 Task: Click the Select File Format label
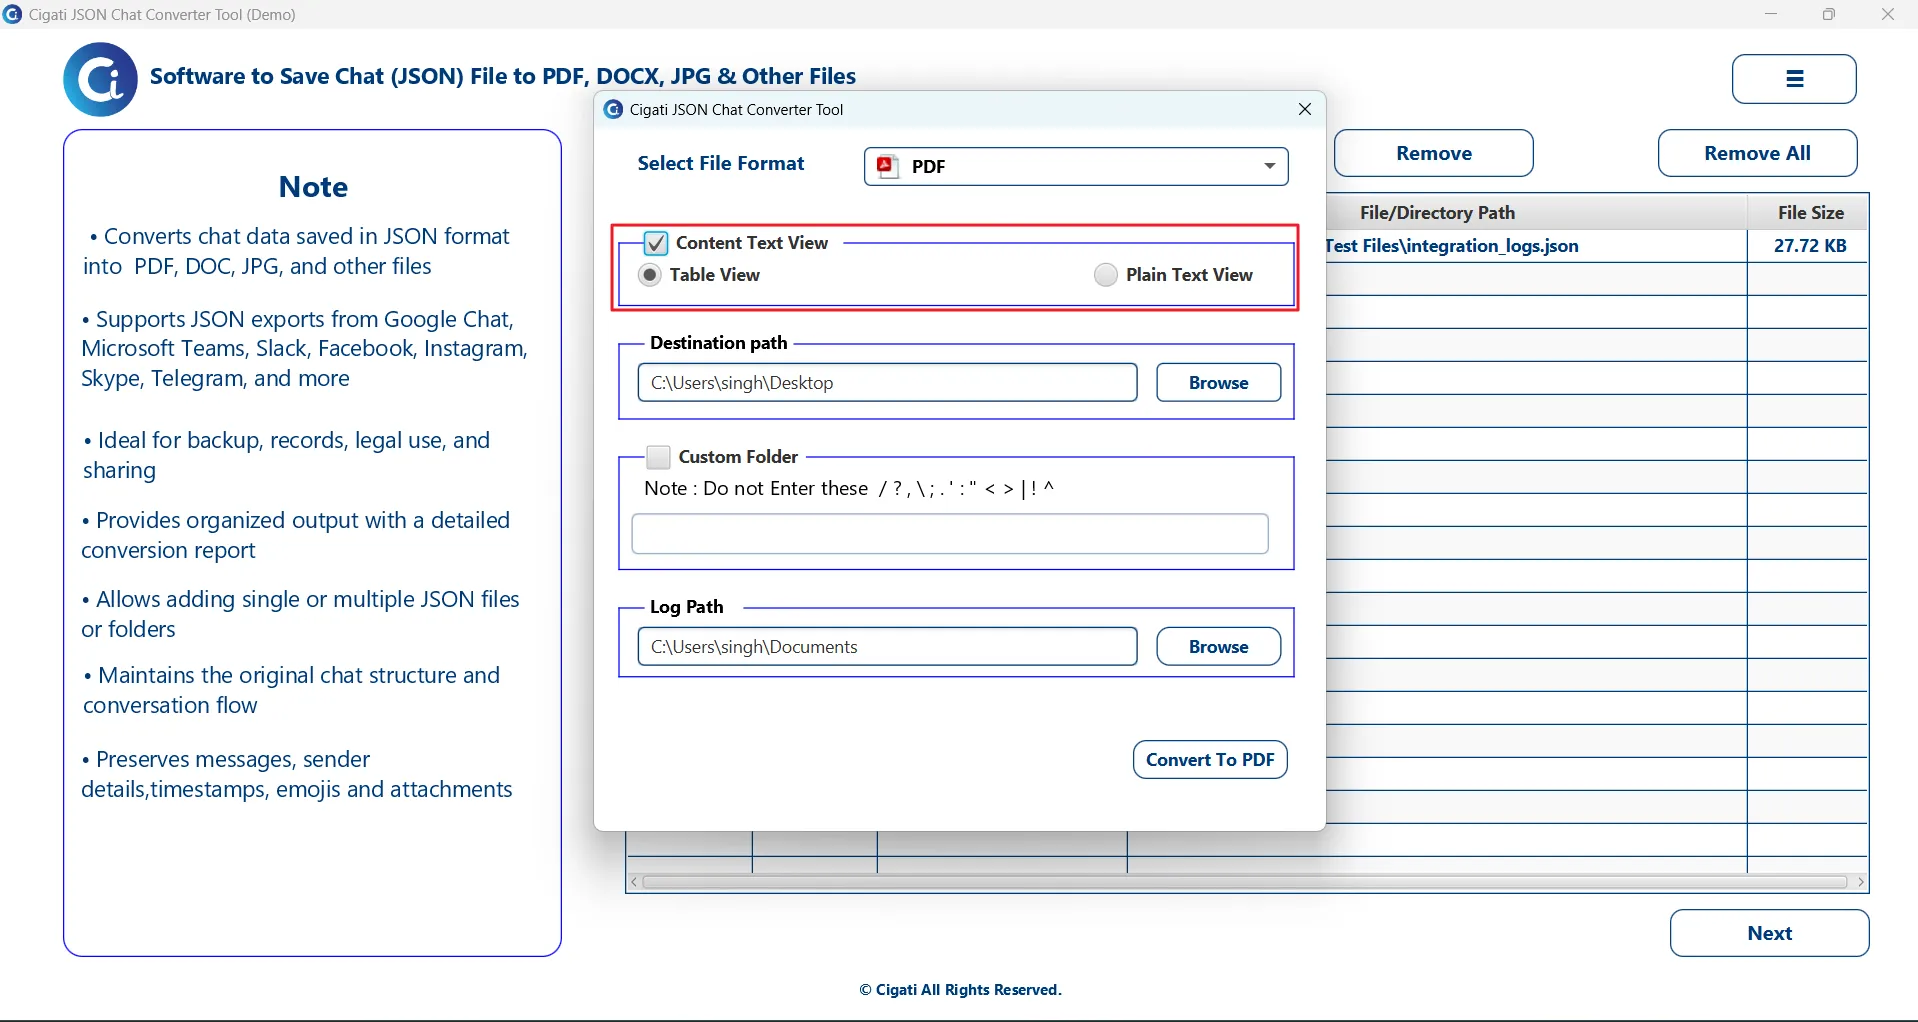[x=721, y=164]
